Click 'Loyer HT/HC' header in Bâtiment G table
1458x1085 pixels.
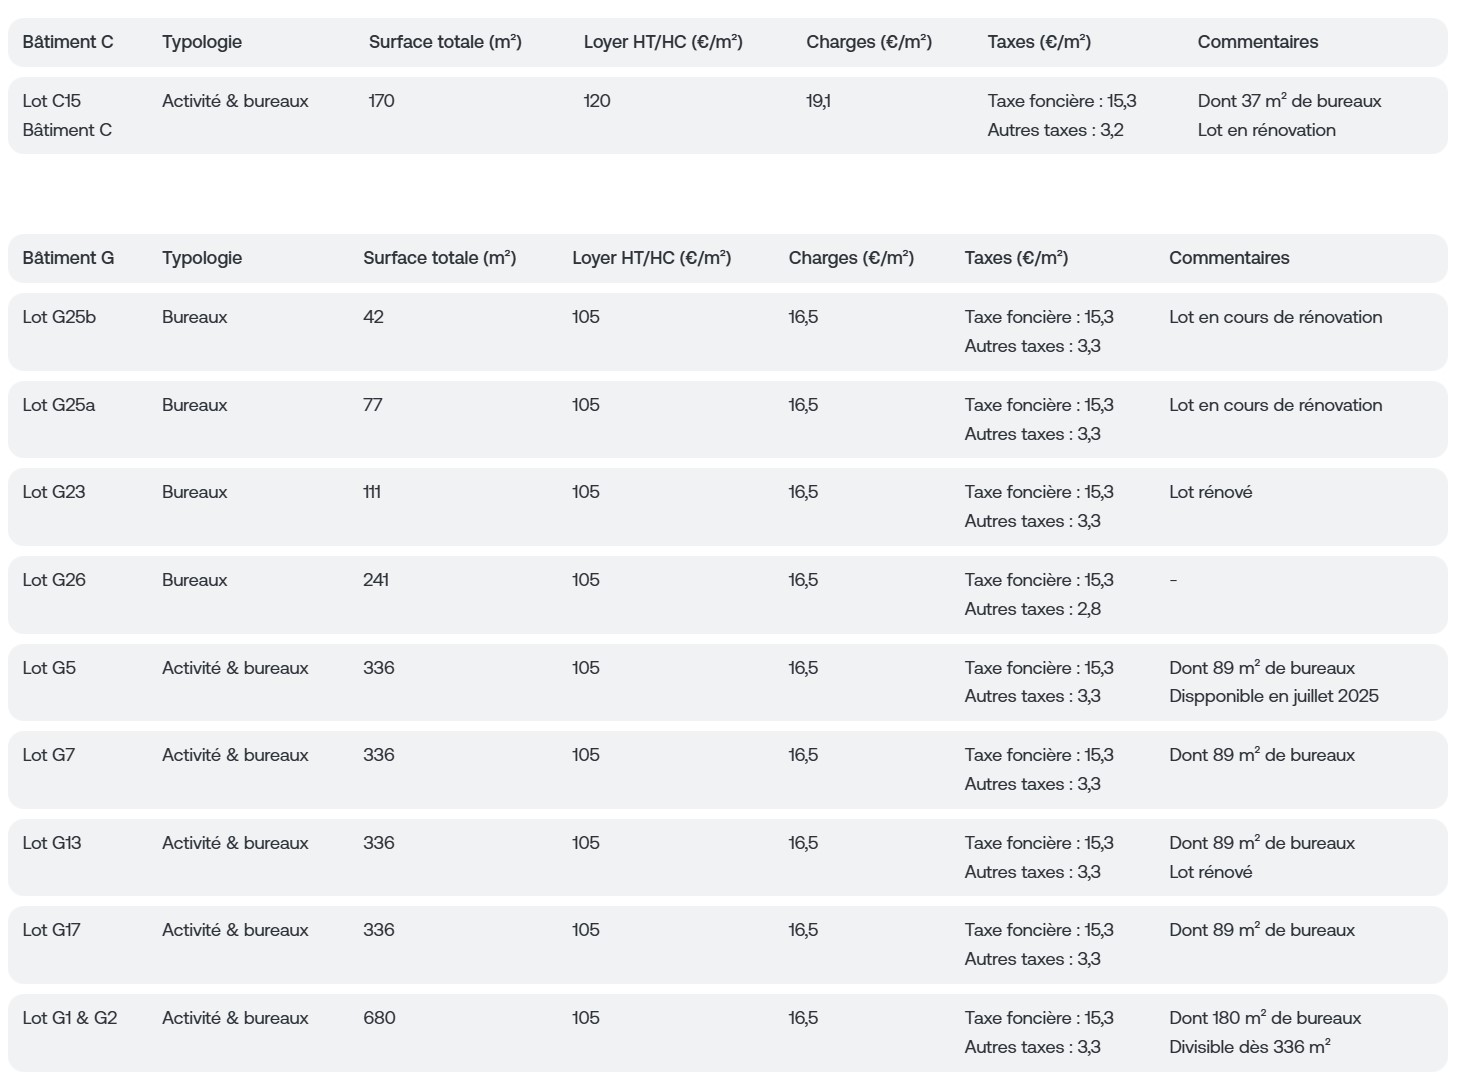pyautogui.click(x=652, y=258)
